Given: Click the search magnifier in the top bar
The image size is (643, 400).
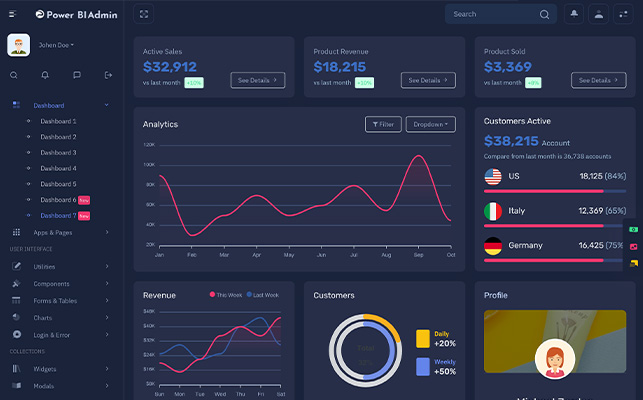Looking at the screenshot, I should click(544, 14).
